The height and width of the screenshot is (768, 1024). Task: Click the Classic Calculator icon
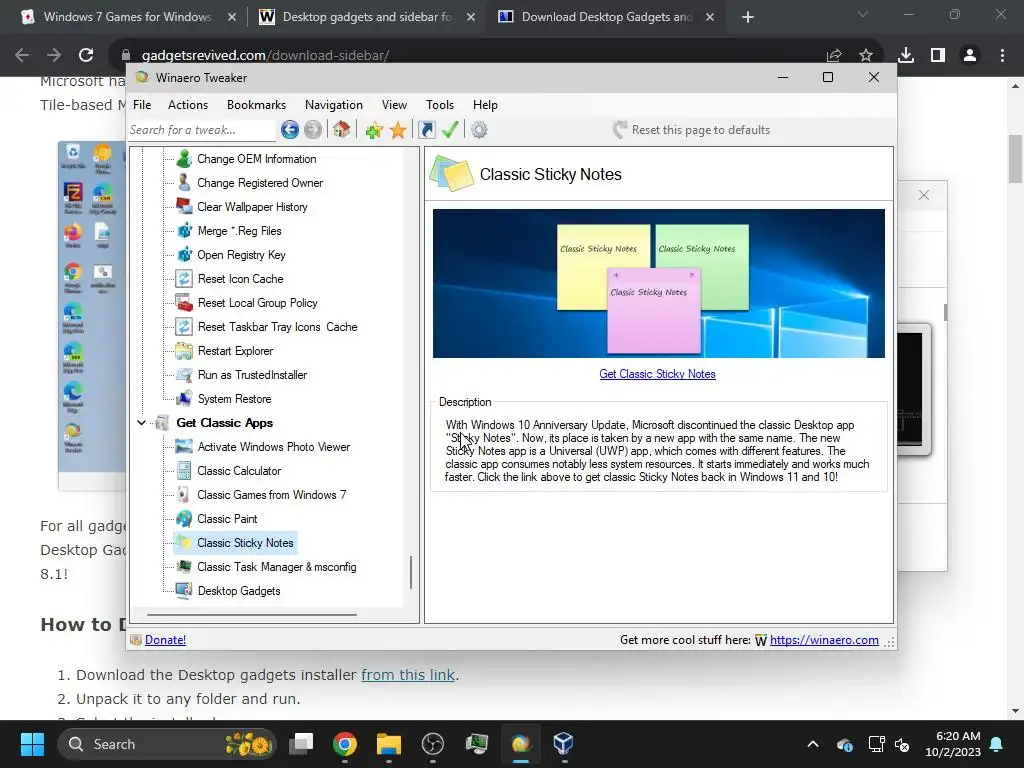click(x=184, y=471)
